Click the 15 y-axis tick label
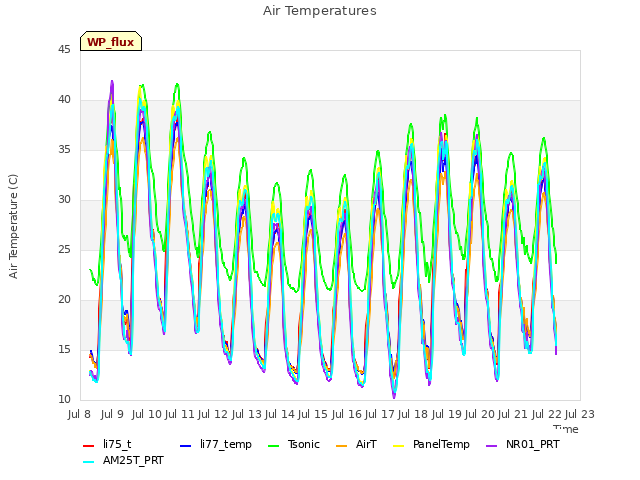 click(64, 349)
